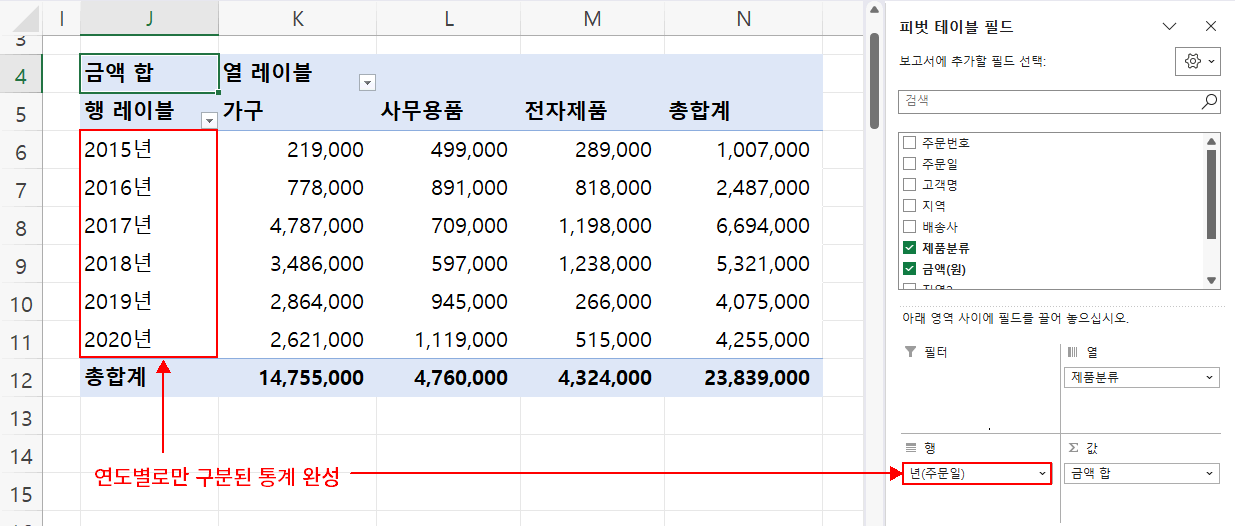Select column M header
Viewport: 1235px width, 526px height.
tap(592, 17)
